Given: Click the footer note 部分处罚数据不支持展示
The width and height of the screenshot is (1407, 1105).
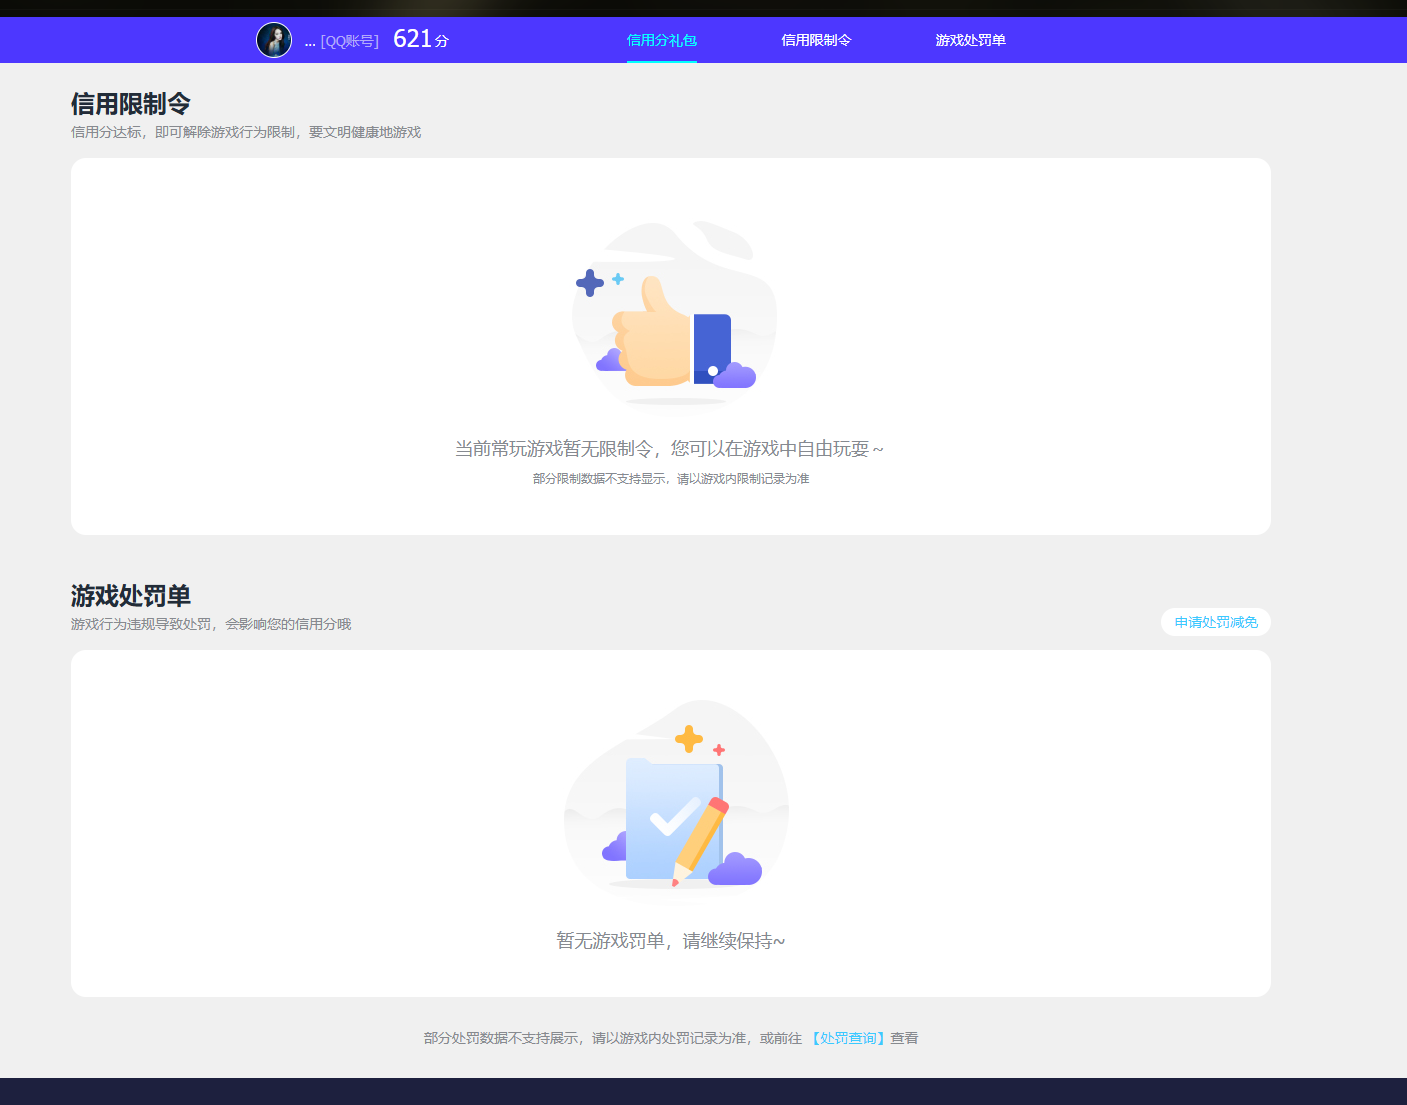Looking at the screenshot, I should tap(501, 1038).
